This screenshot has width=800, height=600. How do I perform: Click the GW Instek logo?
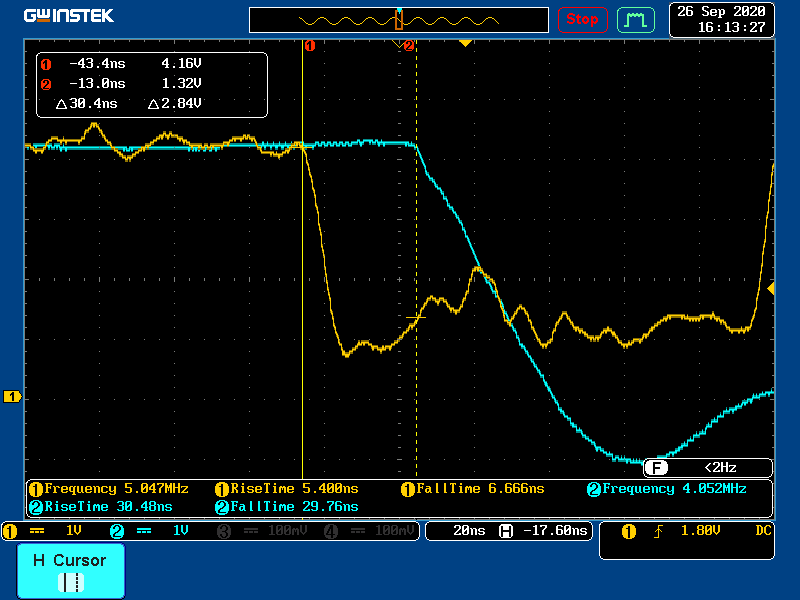point(68,16)
